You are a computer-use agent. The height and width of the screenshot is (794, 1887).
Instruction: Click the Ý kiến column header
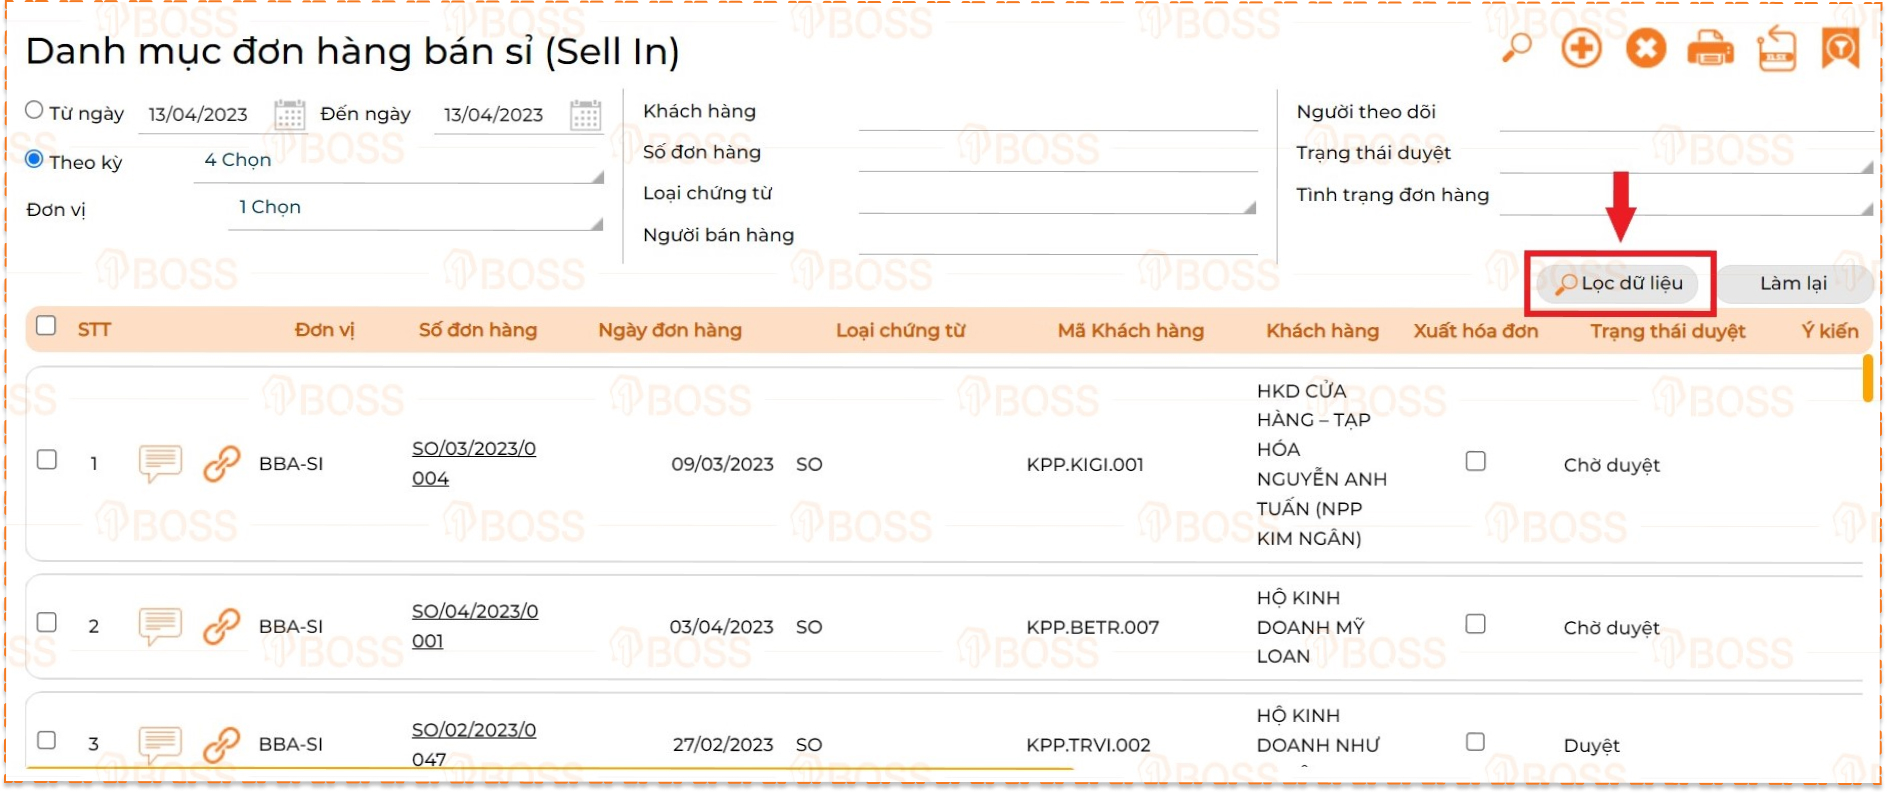pyautogui.click(x=1830, y=331)
